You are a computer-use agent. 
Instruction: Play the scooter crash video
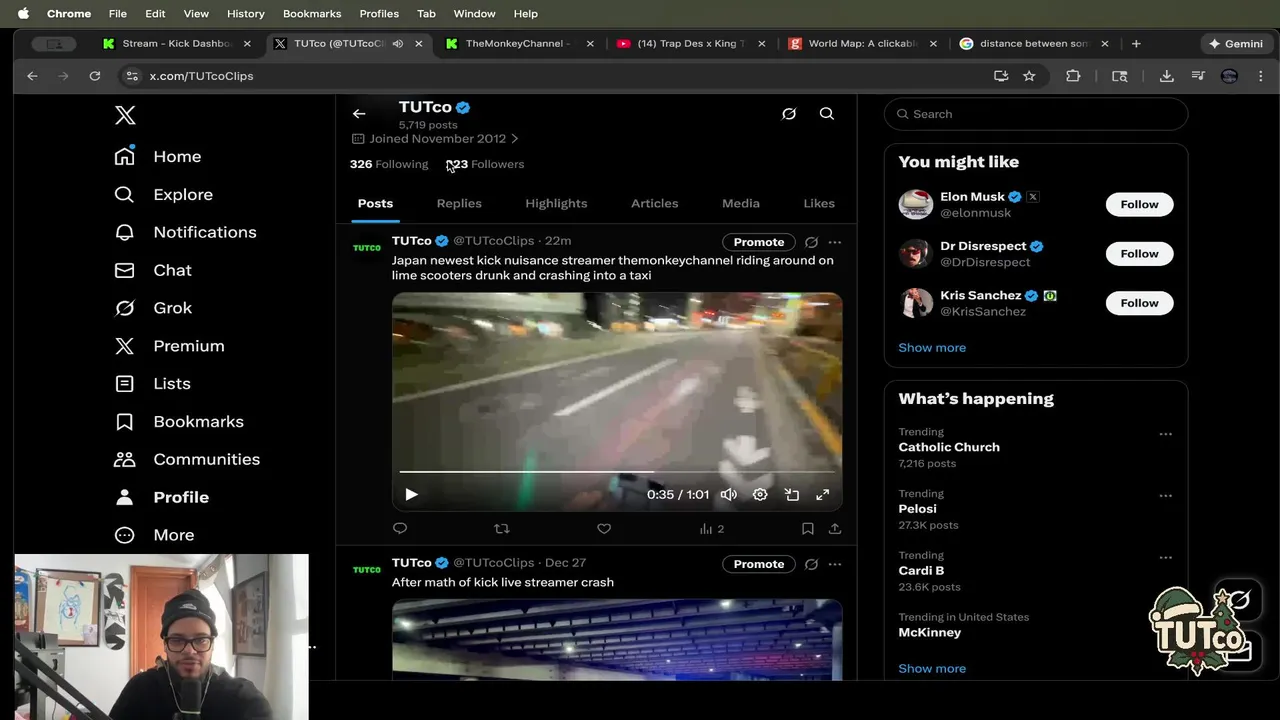tap(411, 494)
